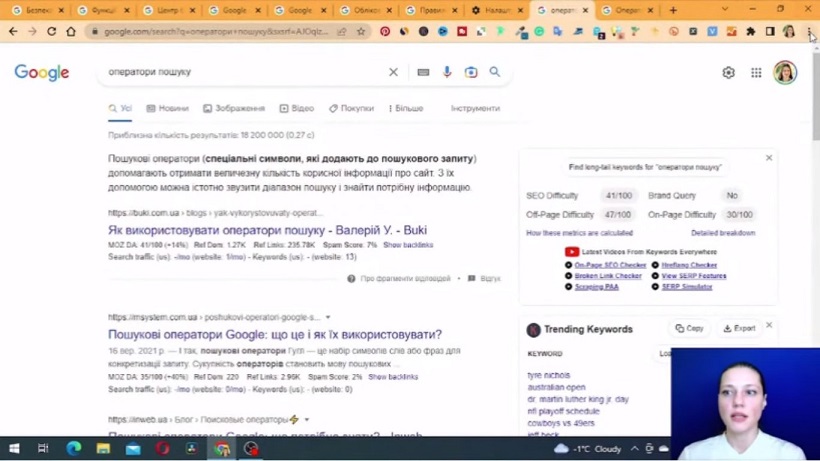This screenshot has width=820, height=461.
Task: Select trending keyword tyre nichols
Action: 549,375
